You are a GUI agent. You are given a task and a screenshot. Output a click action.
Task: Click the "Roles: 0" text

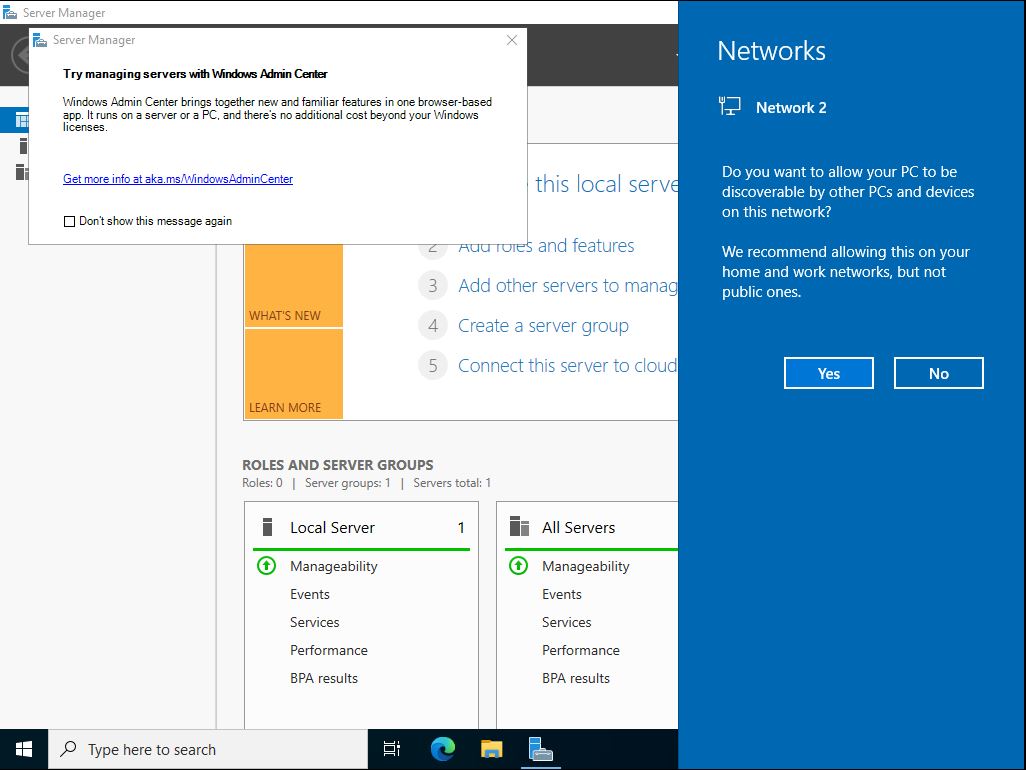pyautogui.click(x=262, y=483)
